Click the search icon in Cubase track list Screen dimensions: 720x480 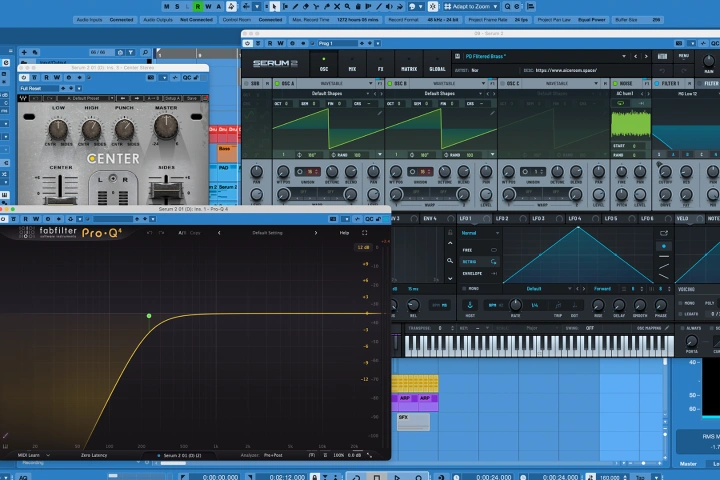pyautogui.click(x=145, y=52)
